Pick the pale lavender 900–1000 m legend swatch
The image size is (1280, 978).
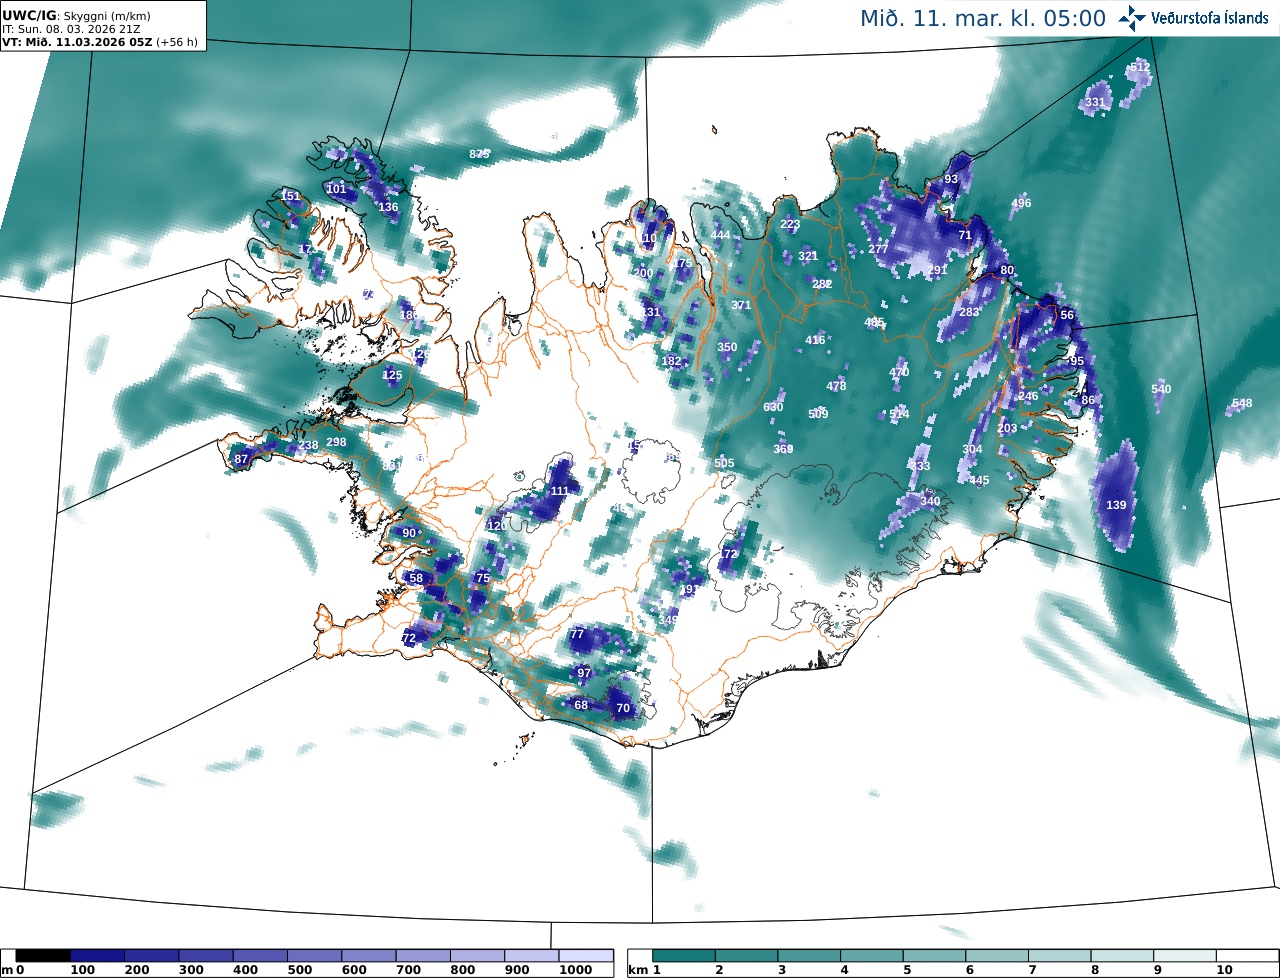(x=531, y=956)
